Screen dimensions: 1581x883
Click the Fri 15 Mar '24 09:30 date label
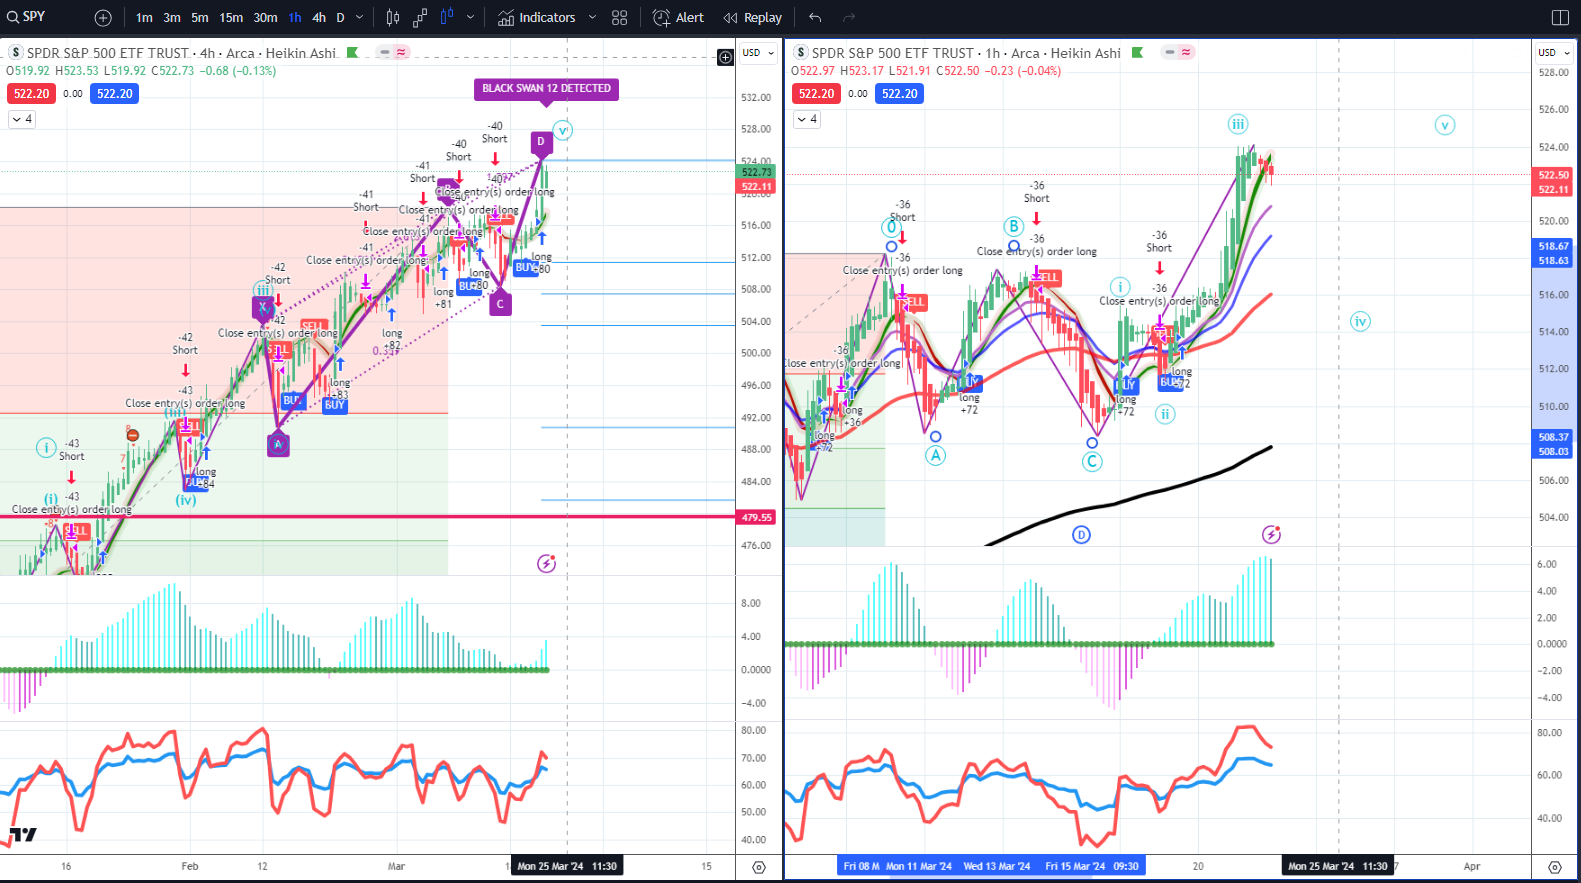pos(1092,866)
